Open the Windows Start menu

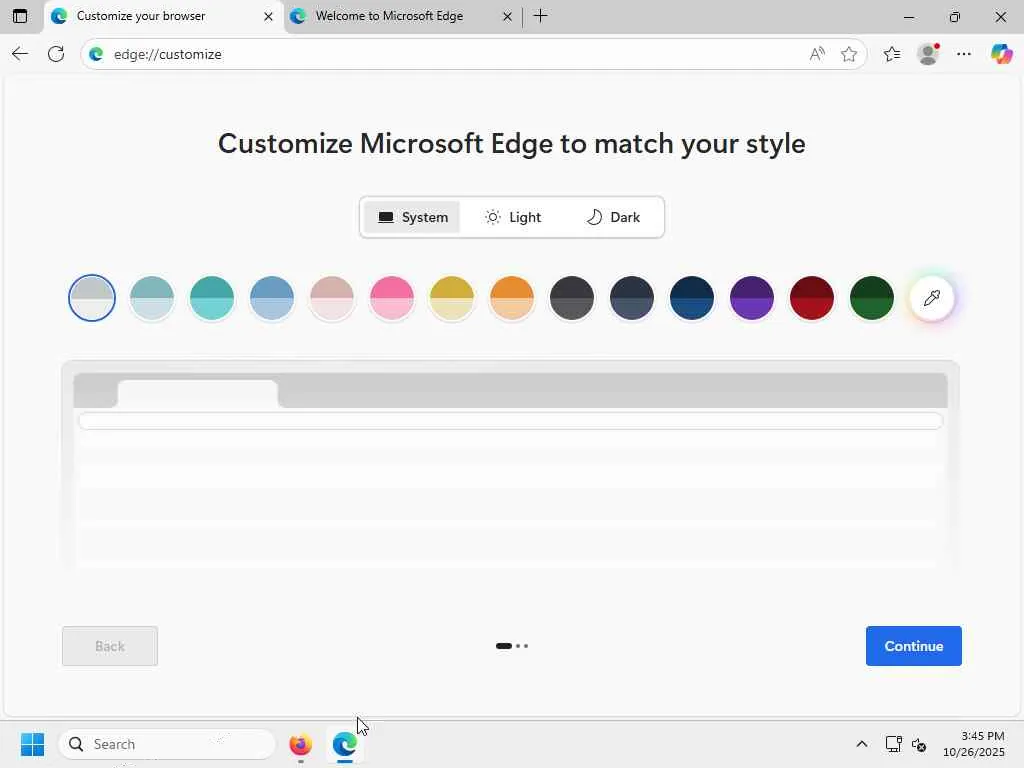click(32, 744)
